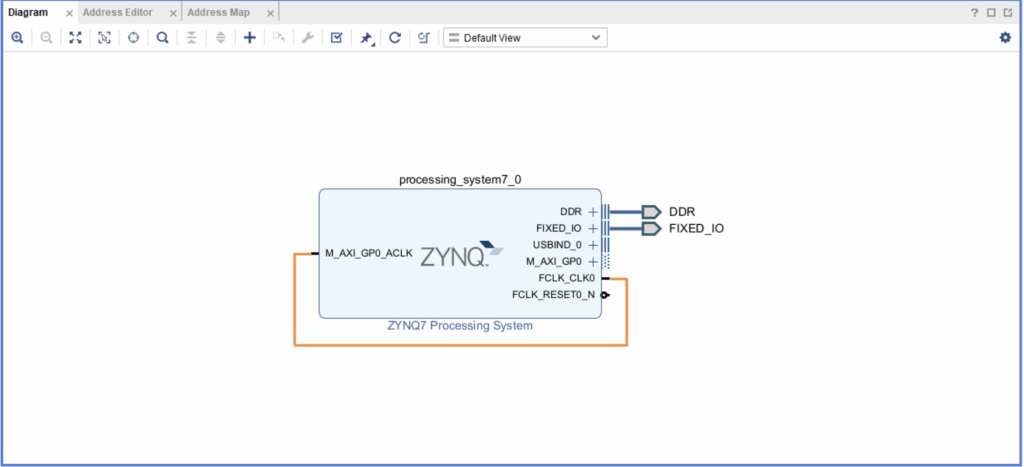Click the pin toolbar icon
This screenshot has width=1024, height=467.
click(x=366, y=38)
